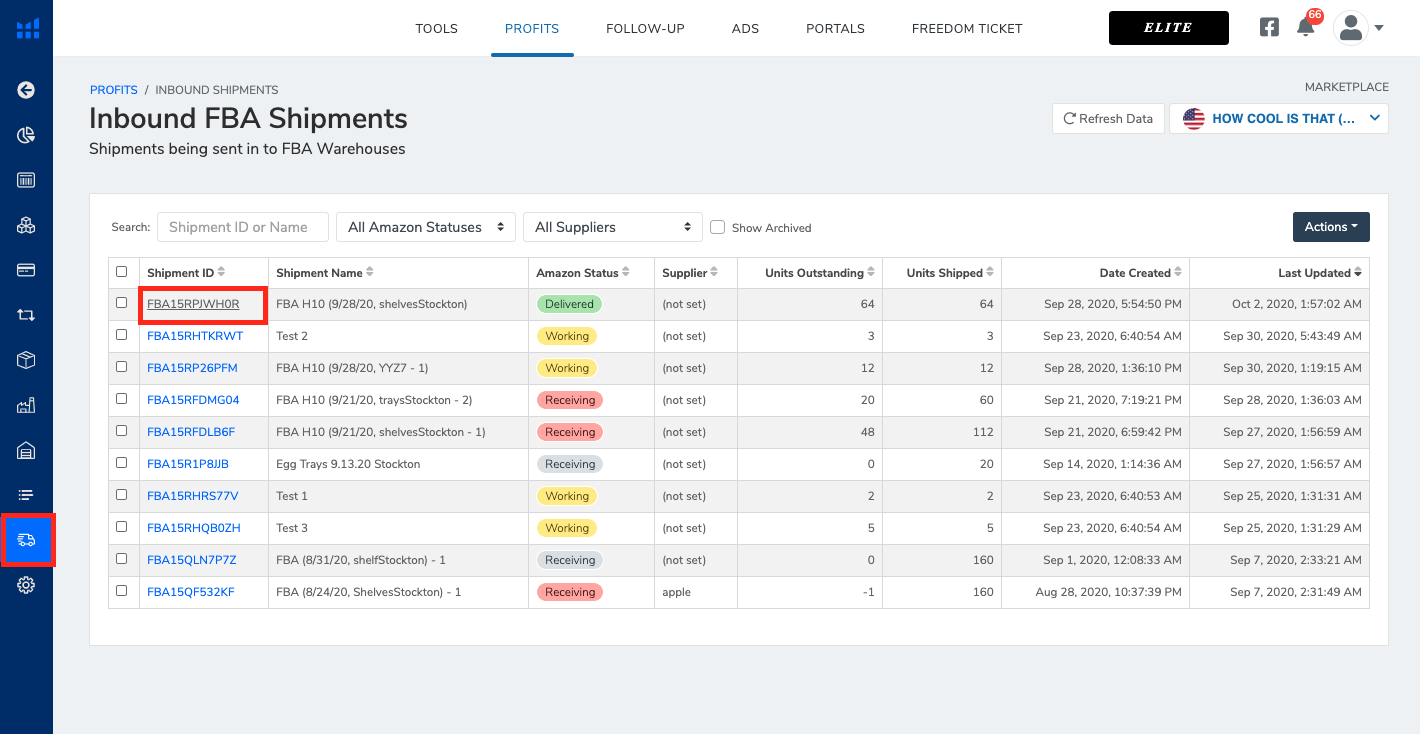Viewport: 1420px width, 734px height.
Task: Open the warehouse icon in sidebar
Action: point(26,450)
